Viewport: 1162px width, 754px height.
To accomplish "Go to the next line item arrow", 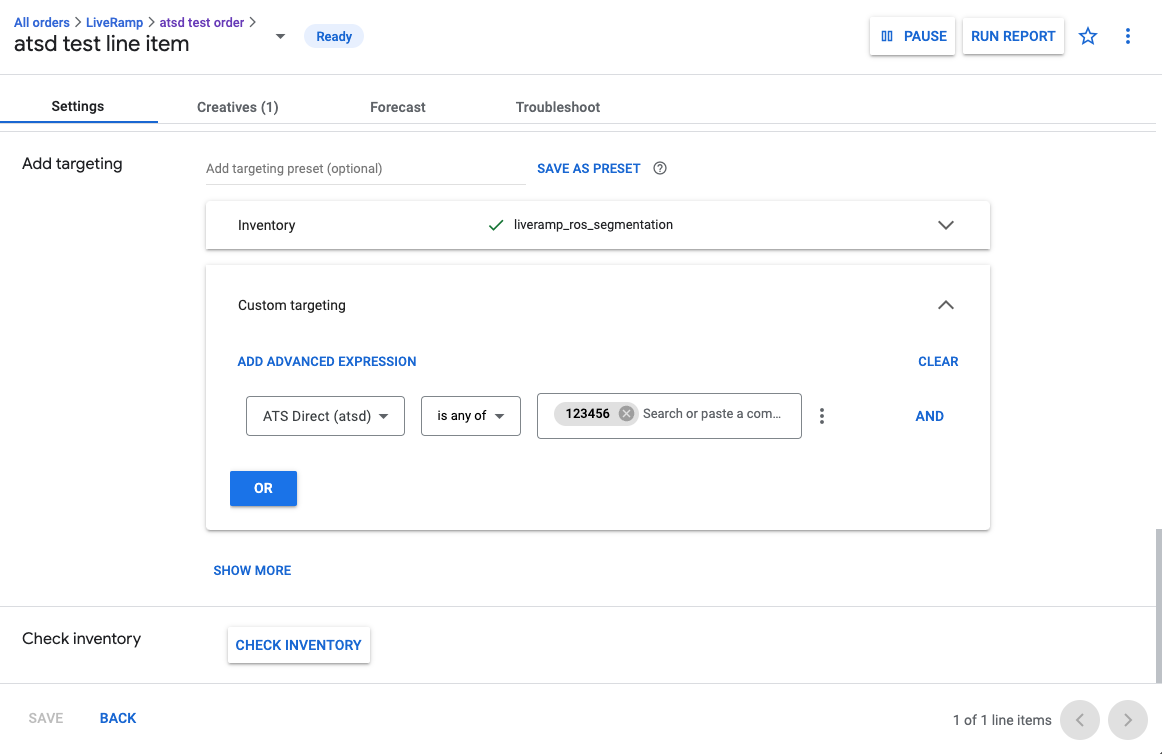I will (1127, 720).
